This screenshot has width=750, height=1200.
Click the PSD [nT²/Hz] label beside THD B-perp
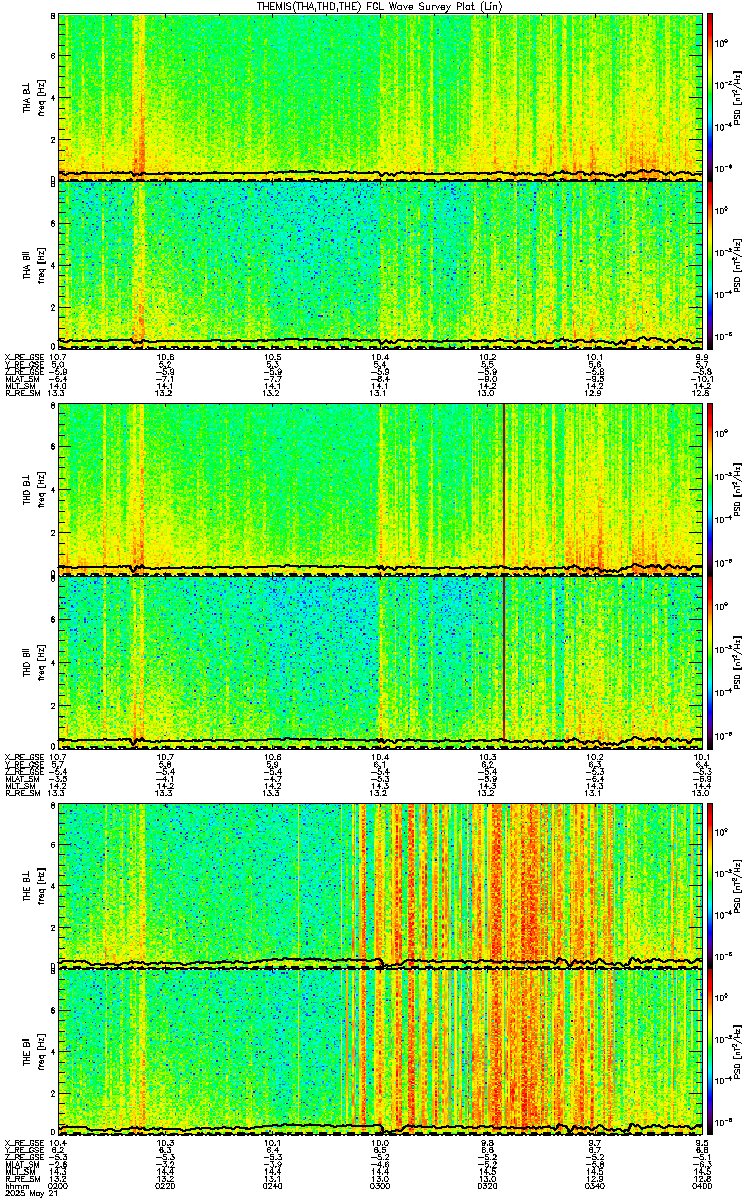(x=737, y=490)
